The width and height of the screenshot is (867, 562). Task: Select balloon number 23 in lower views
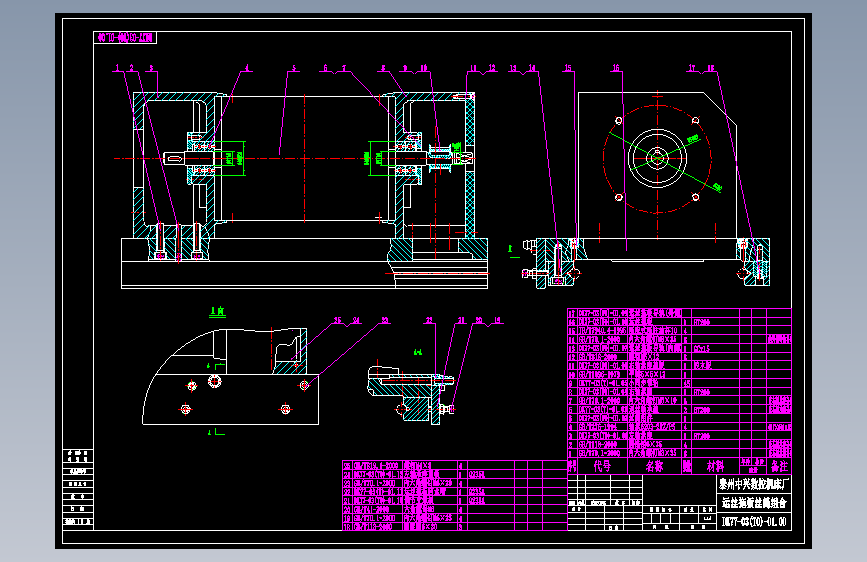pyautogui.click(x=384, y=320)
